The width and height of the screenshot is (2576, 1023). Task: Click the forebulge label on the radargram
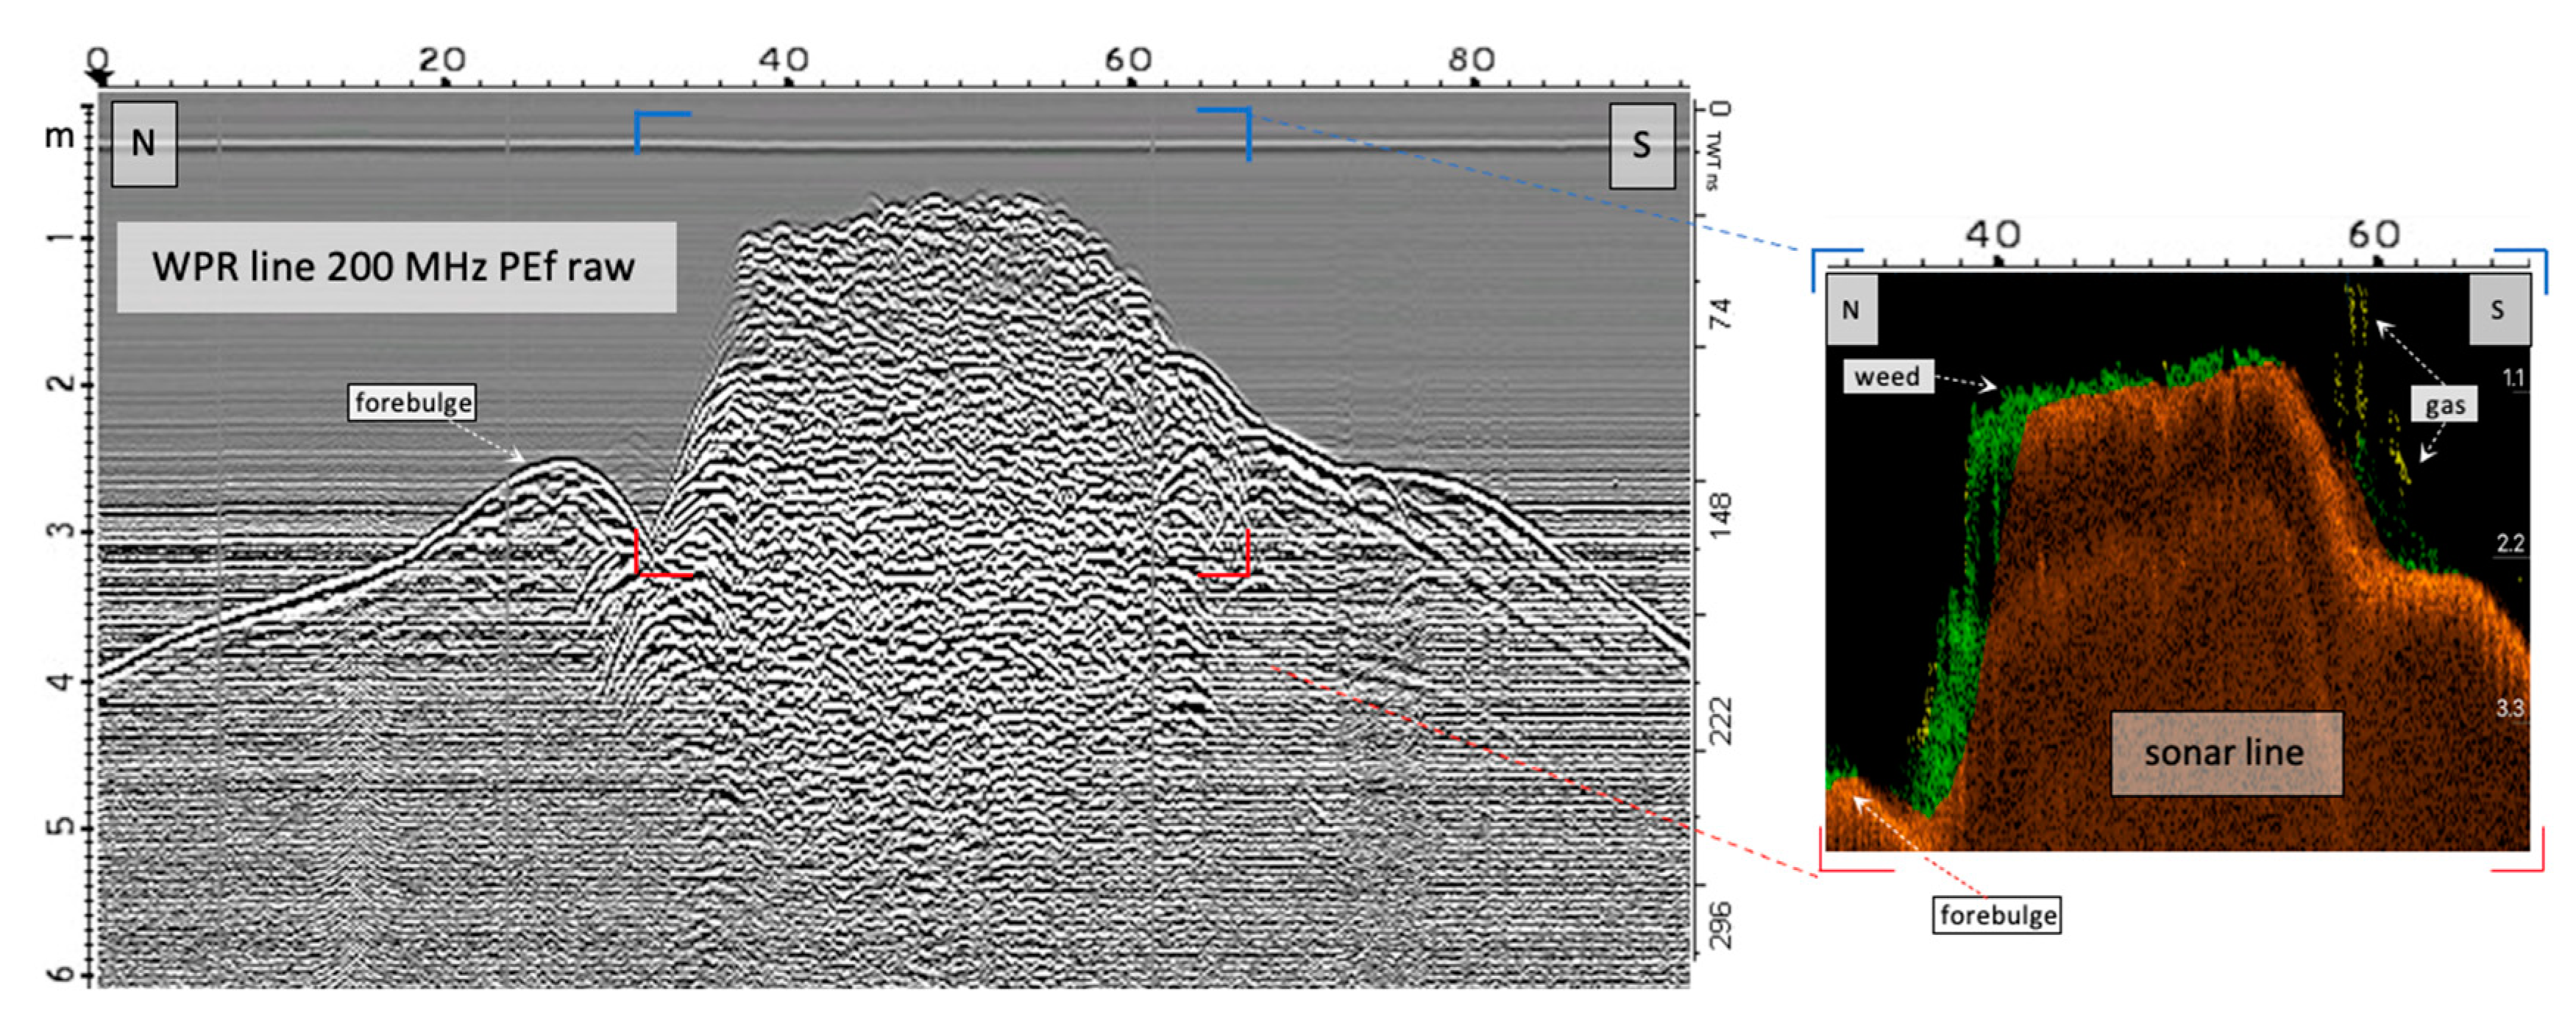pyautogui.click(x=412, y=402)
